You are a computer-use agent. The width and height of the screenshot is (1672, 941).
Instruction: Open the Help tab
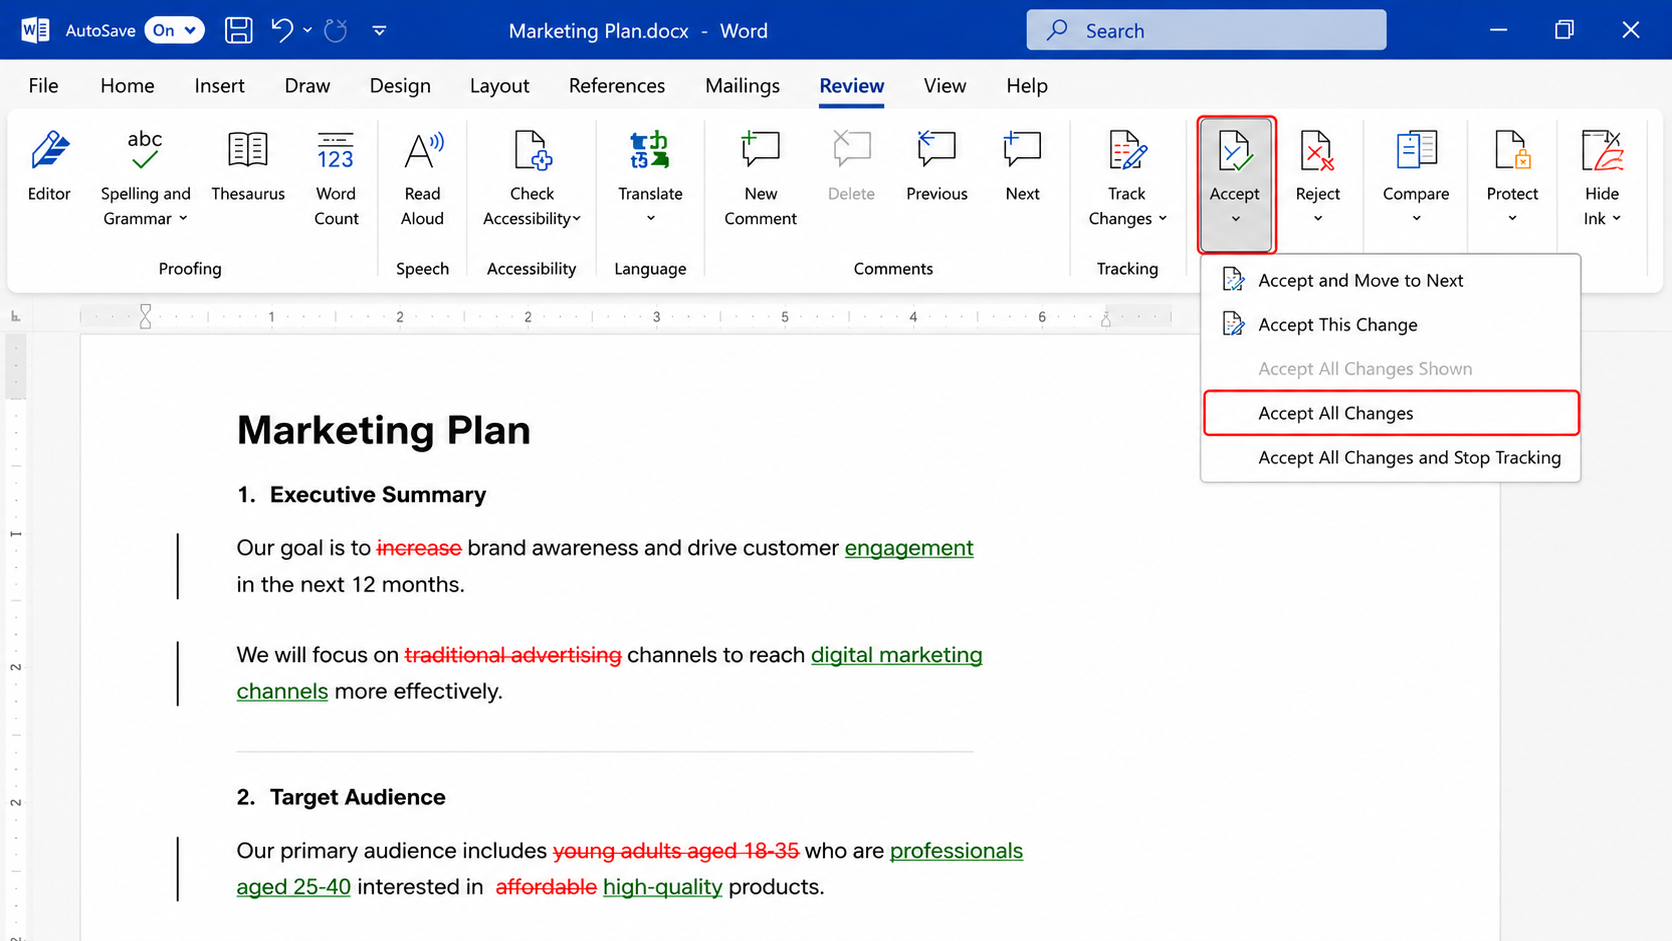coord(1026,86)
